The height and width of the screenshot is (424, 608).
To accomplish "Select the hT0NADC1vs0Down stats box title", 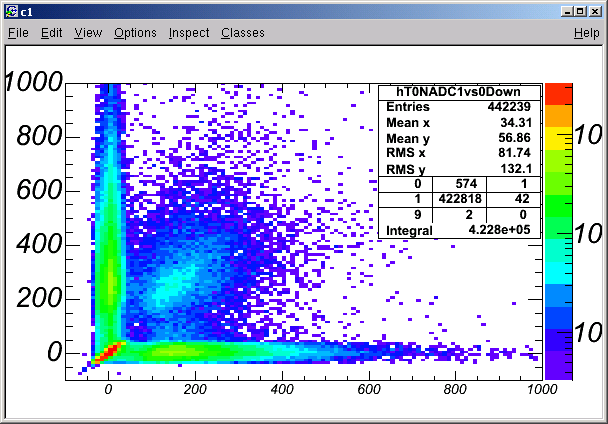I will click(458, 92).
